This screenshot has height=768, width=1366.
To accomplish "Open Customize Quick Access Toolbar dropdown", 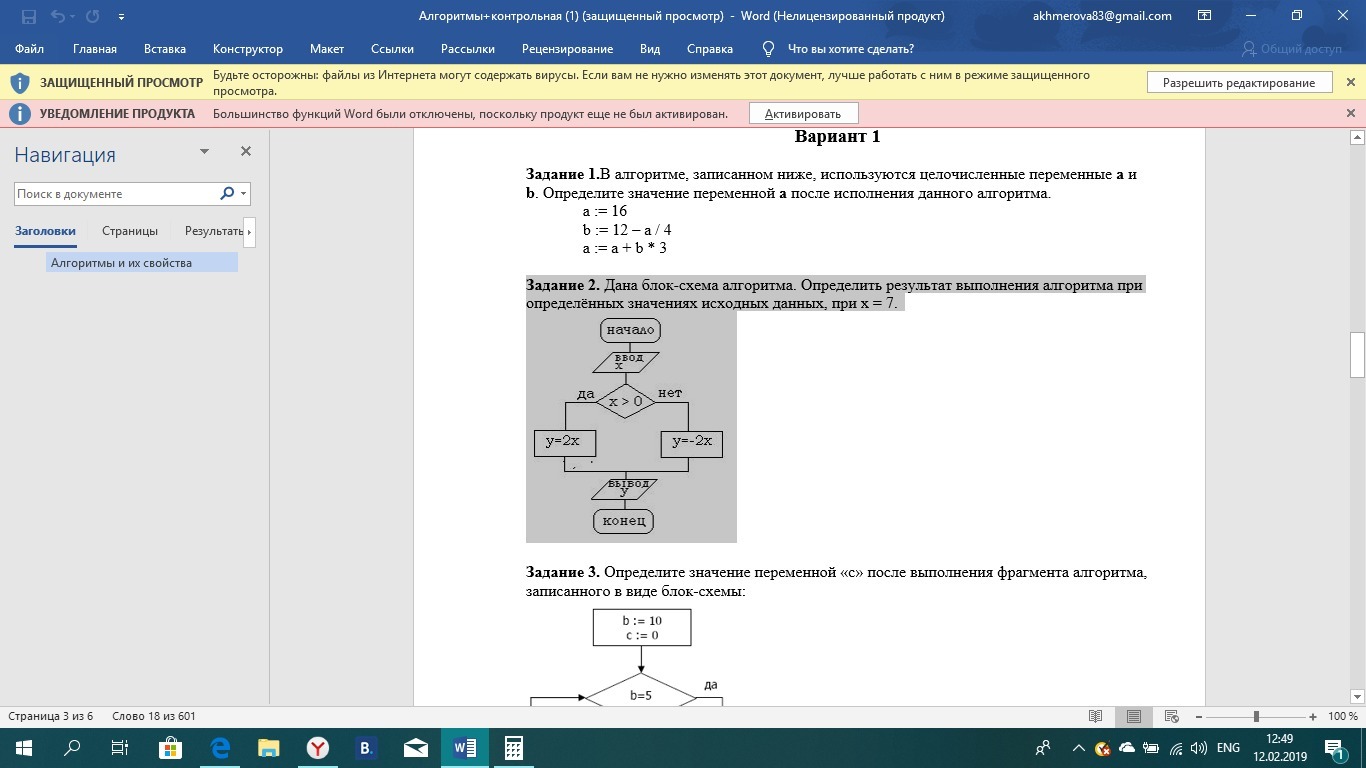I will click(x=121, y=17).
